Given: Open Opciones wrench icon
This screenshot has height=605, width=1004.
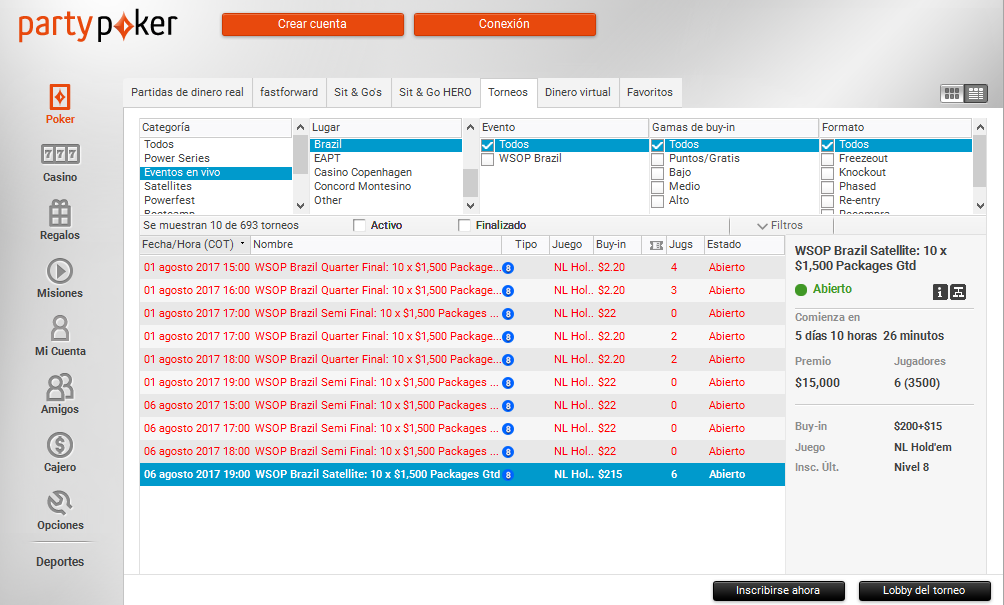Looking at the screenshot, I should tap(60, 503).
